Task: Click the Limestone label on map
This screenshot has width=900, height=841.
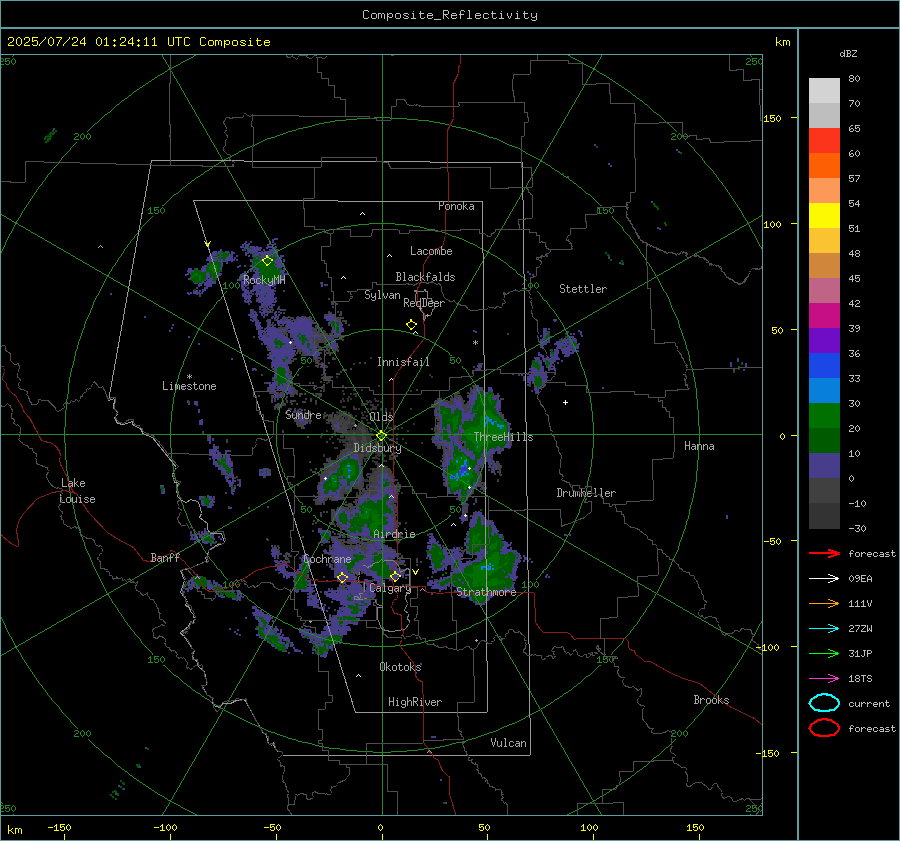Action: coord(189,386)
